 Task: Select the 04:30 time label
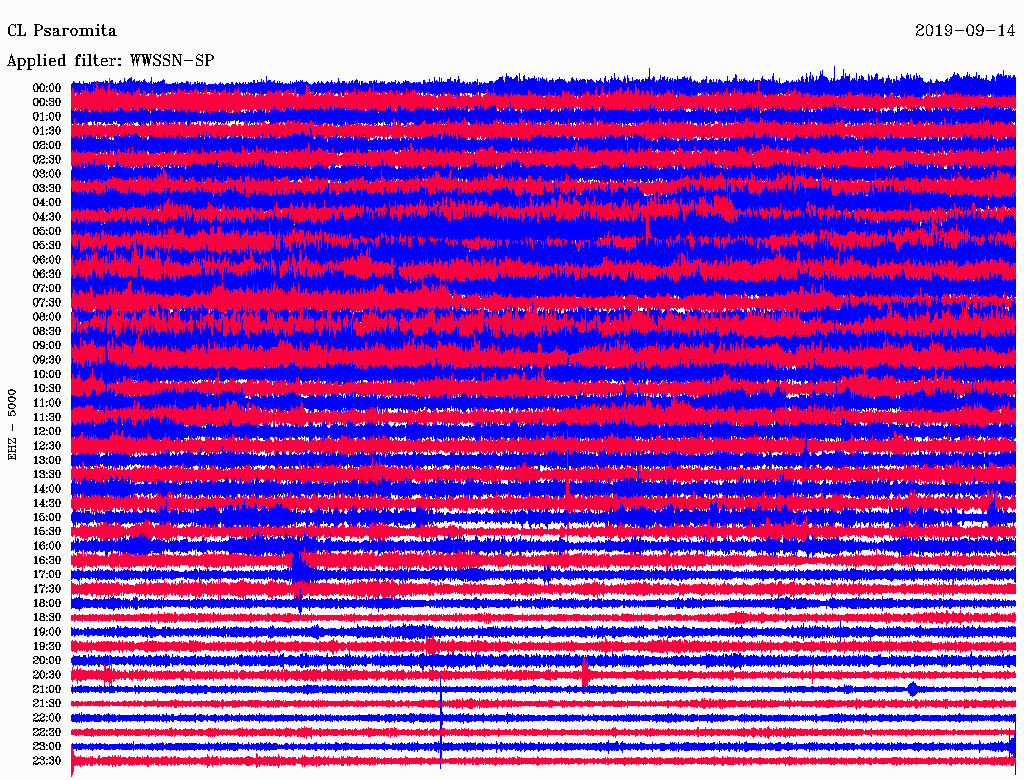[x=47, y=217]
